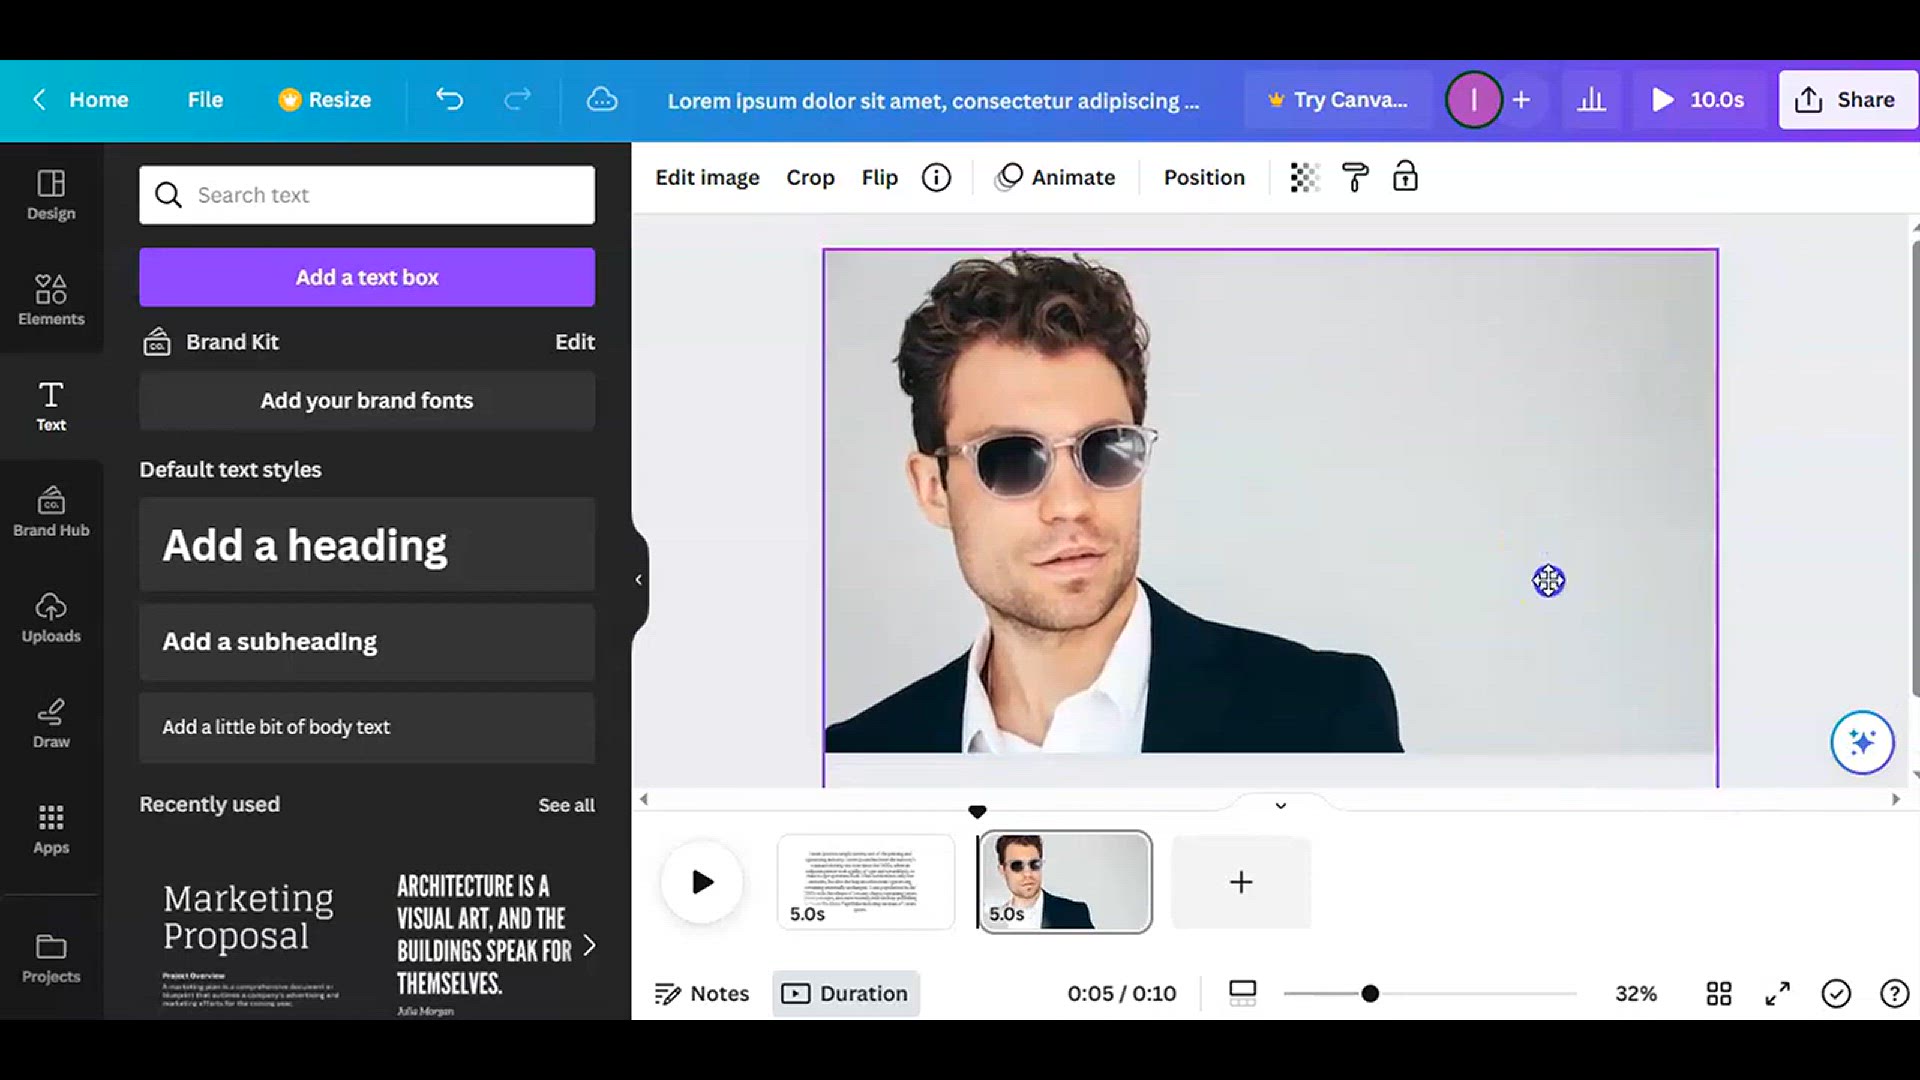
Task: Click the Animate button
Action: (1055, 177)
